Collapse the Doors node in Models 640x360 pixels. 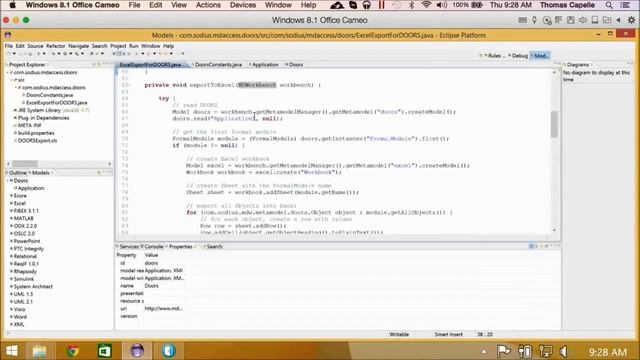tap(8, 180)
